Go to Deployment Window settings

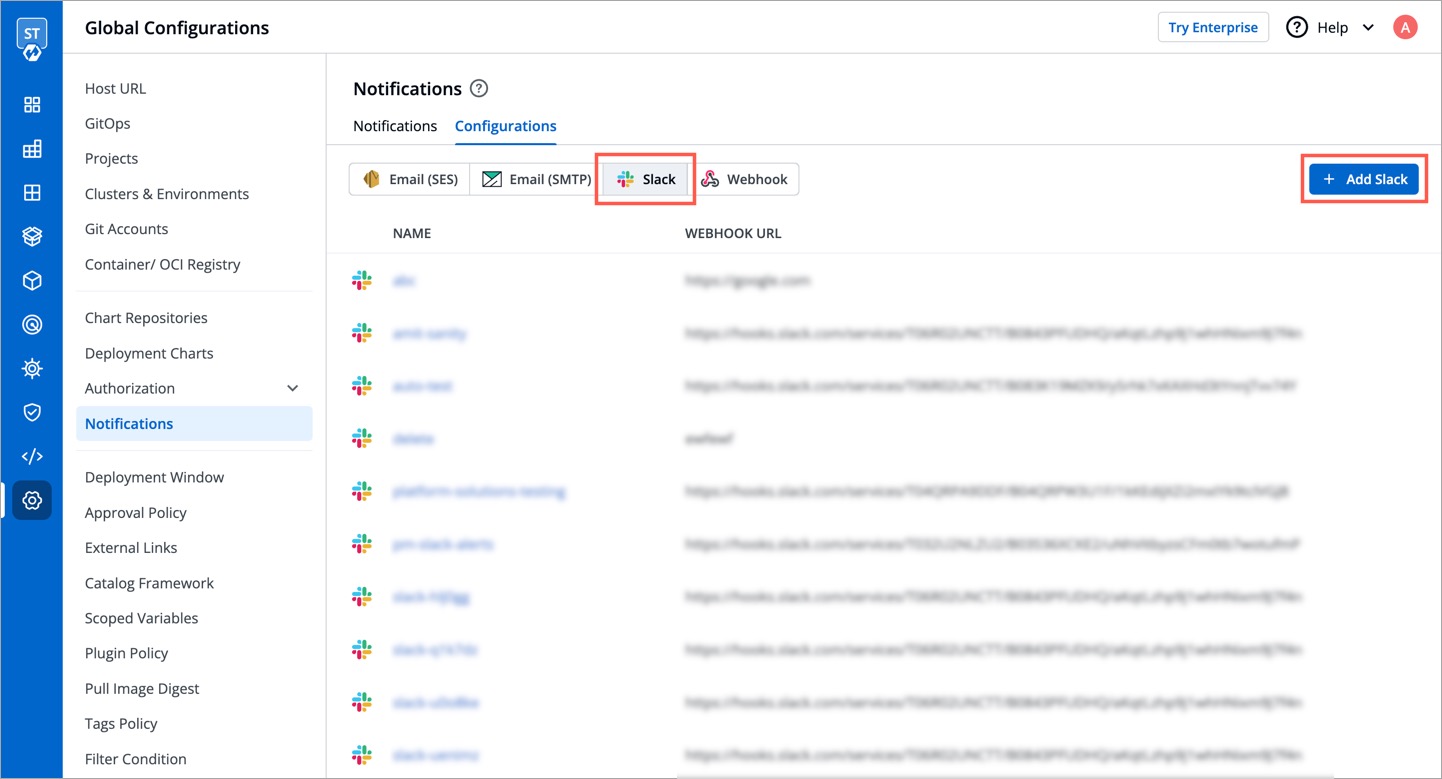[154, 477]
